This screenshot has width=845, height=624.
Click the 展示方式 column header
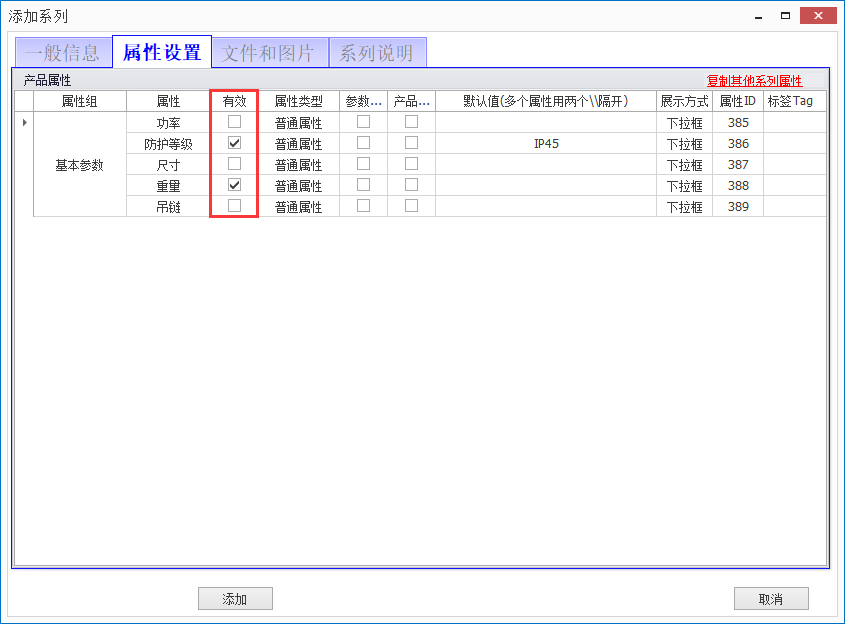[x=684, y=101]
